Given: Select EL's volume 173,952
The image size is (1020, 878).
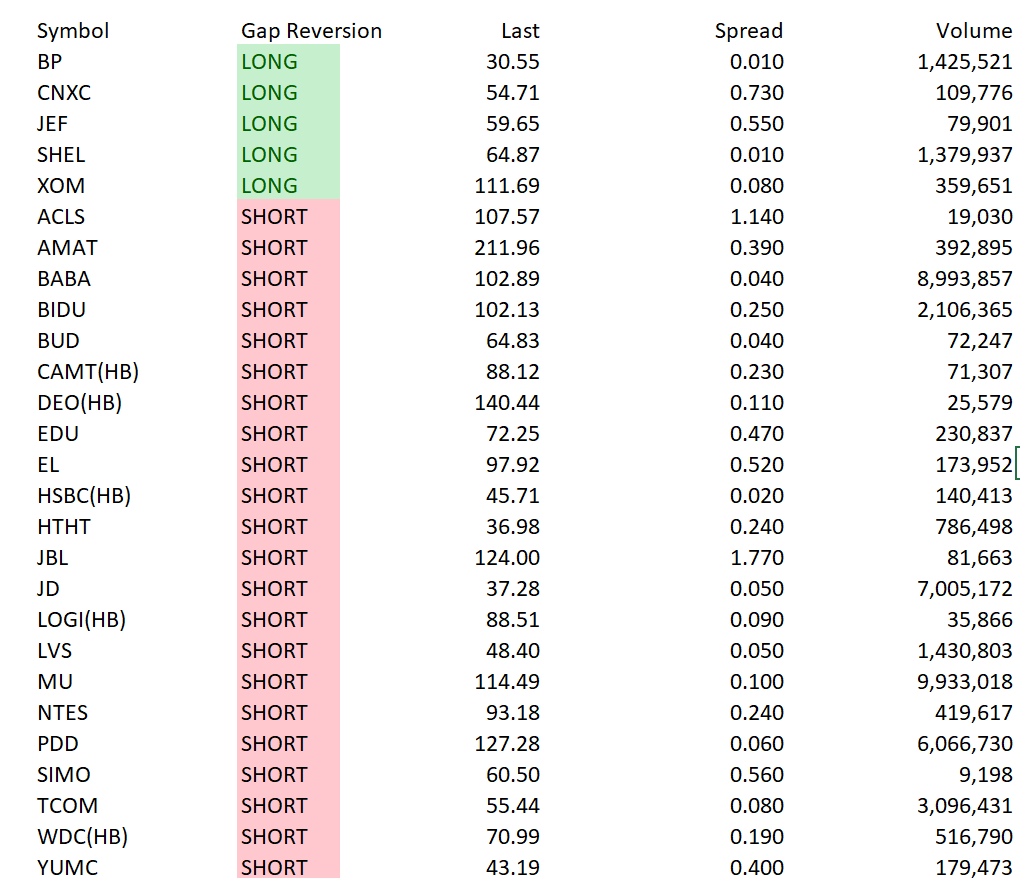Looking at the screenshot, I should pos(974,464).
